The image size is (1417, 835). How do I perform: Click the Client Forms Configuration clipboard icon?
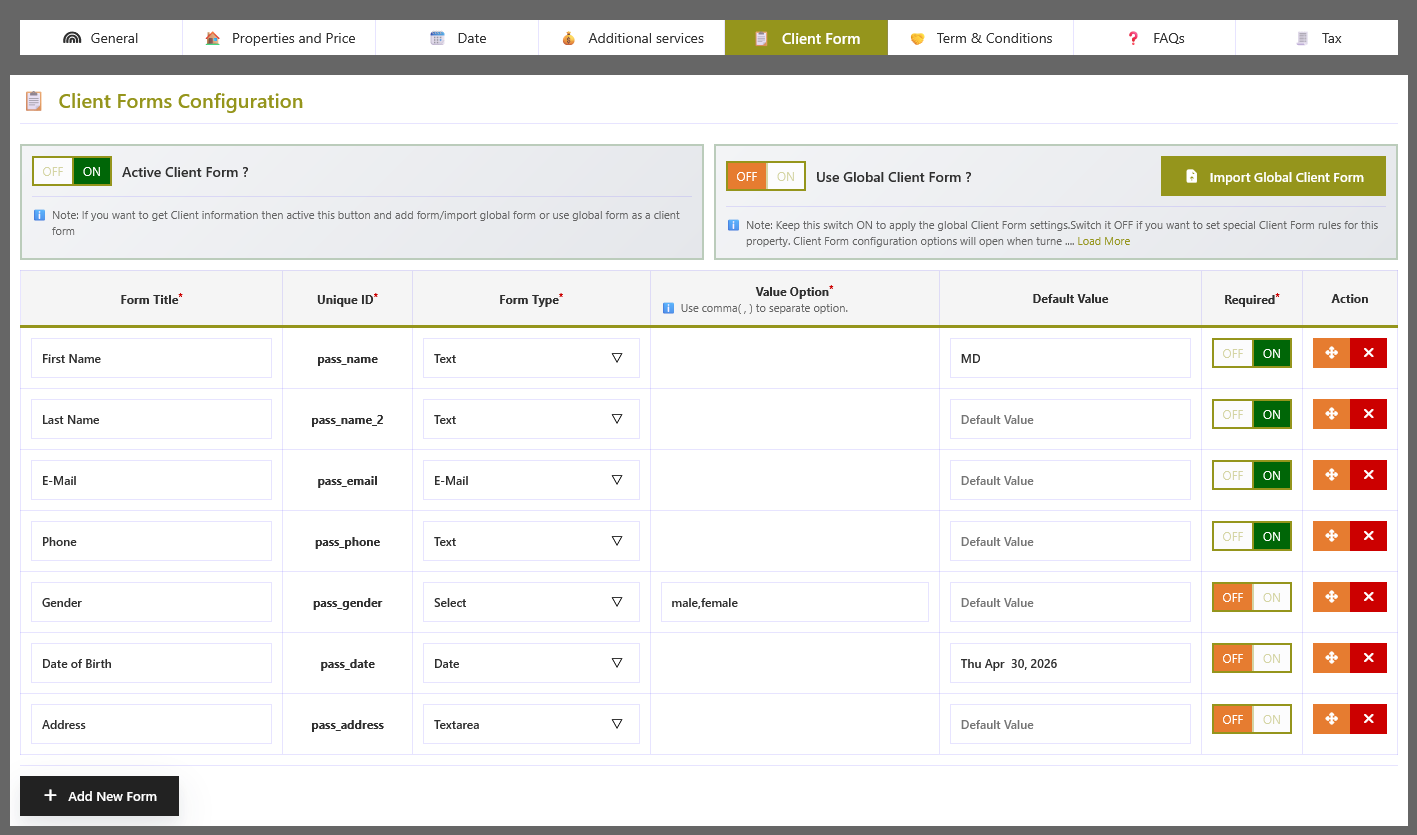[x=34, y=101]
